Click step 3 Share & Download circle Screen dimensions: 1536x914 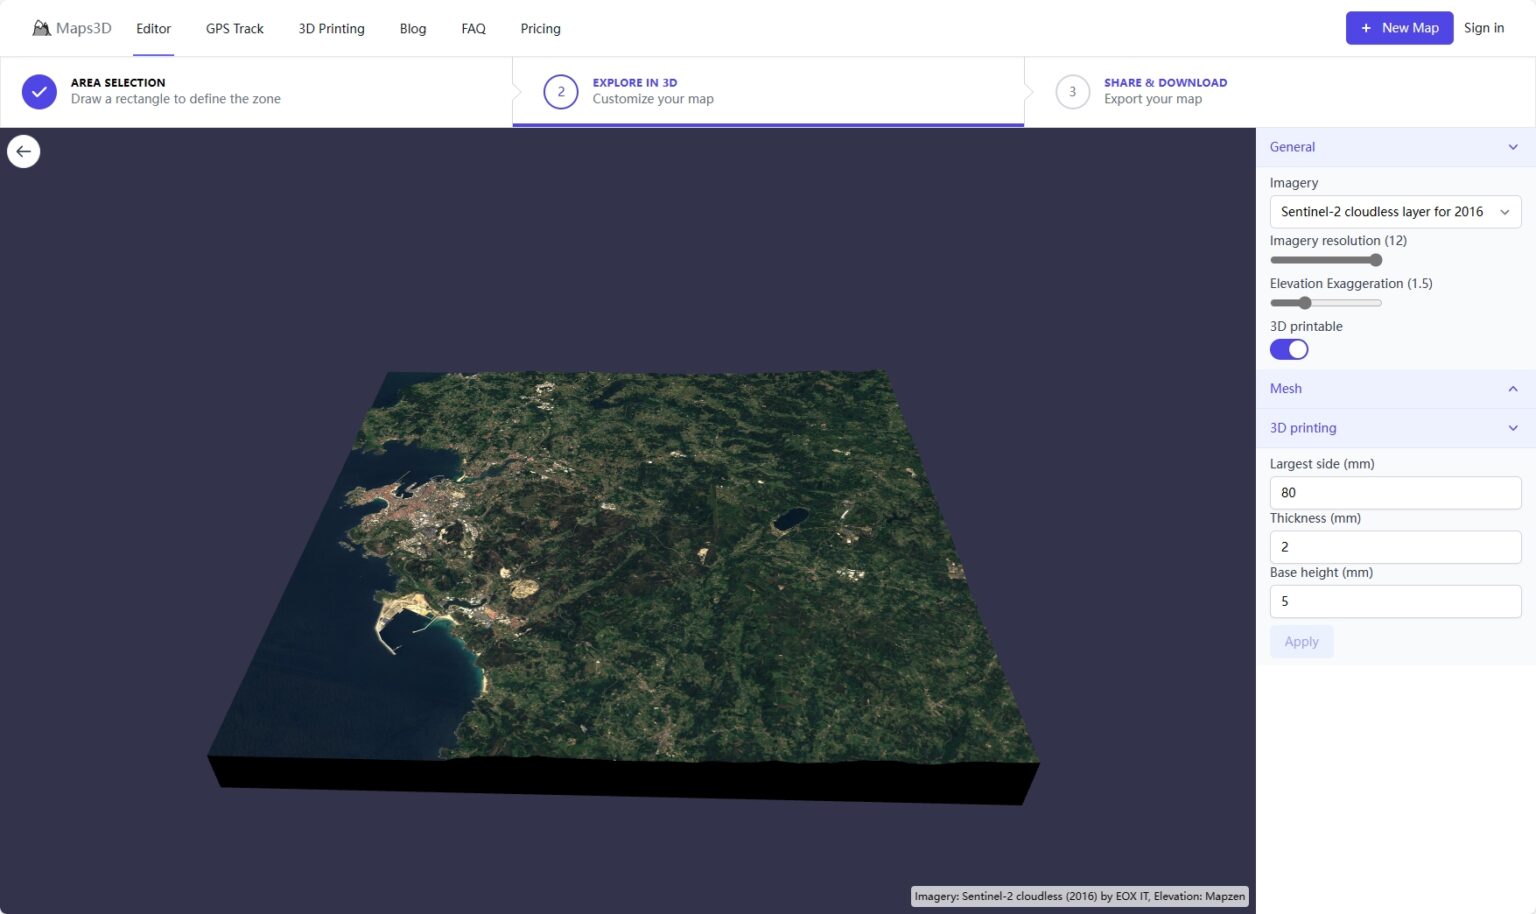click(1072, 91)
